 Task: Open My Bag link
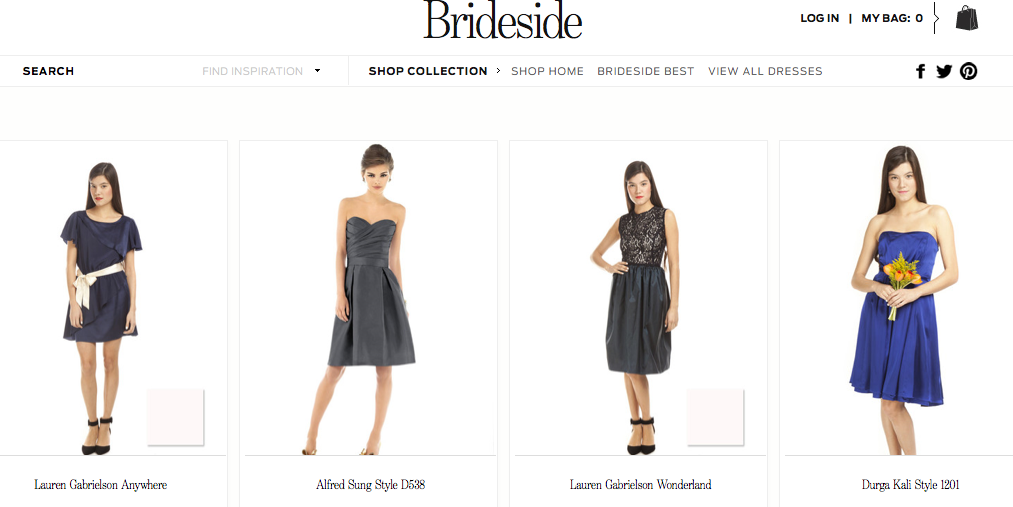pos(892,18)
